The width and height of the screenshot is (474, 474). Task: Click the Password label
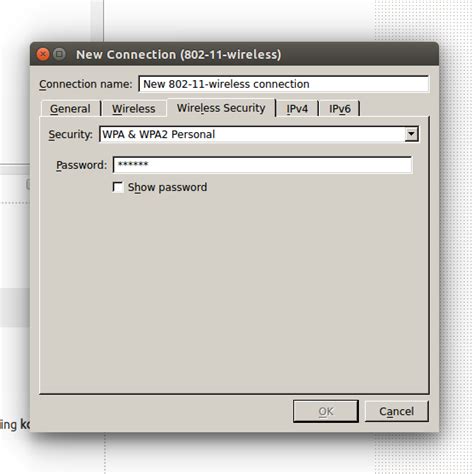tap(82, 165)
